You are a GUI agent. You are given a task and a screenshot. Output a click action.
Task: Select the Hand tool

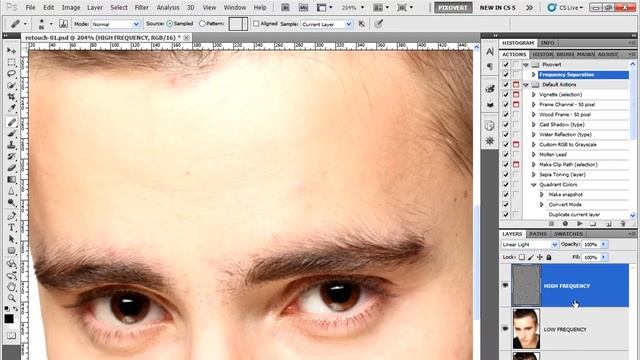(11, 287)
